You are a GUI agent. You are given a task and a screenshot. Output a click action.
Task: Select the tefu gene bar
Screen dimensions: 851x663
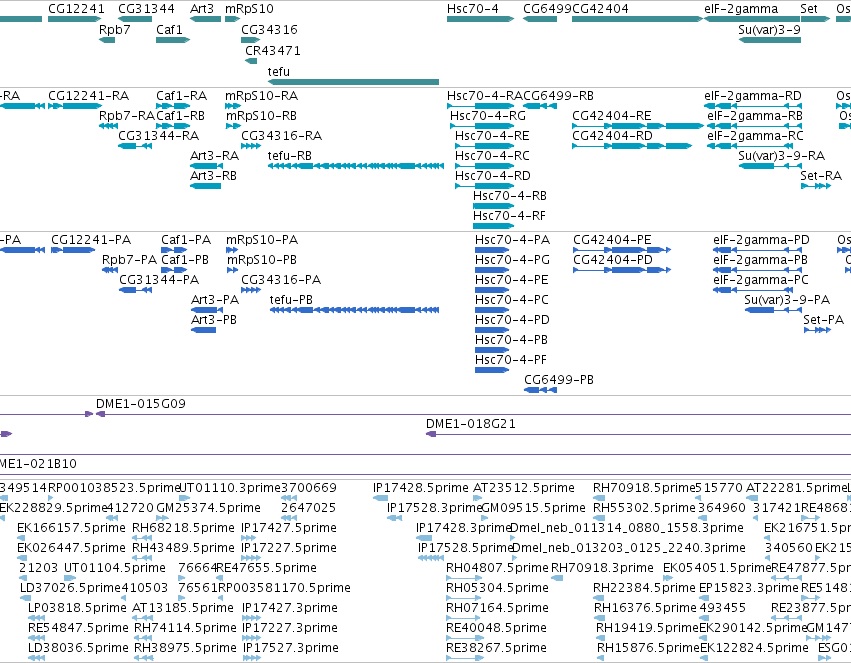[x=353, y=82]
